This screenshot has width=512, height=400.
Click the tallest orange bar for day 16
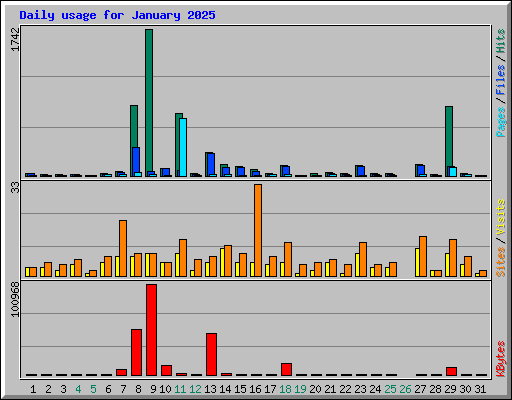258,230
